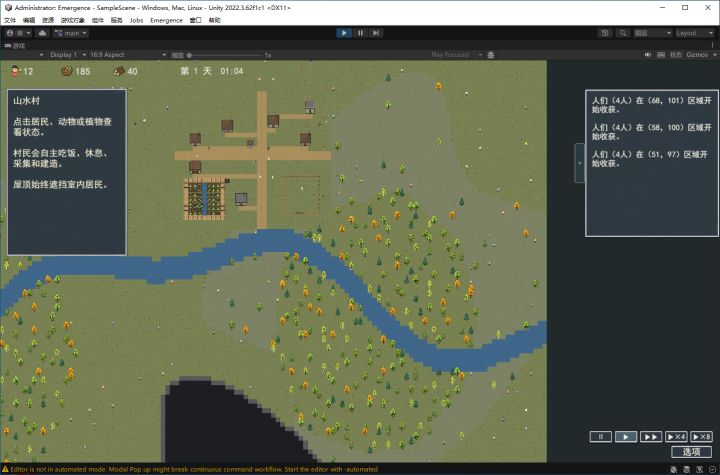Set game speed to normal play

(625, 436)
